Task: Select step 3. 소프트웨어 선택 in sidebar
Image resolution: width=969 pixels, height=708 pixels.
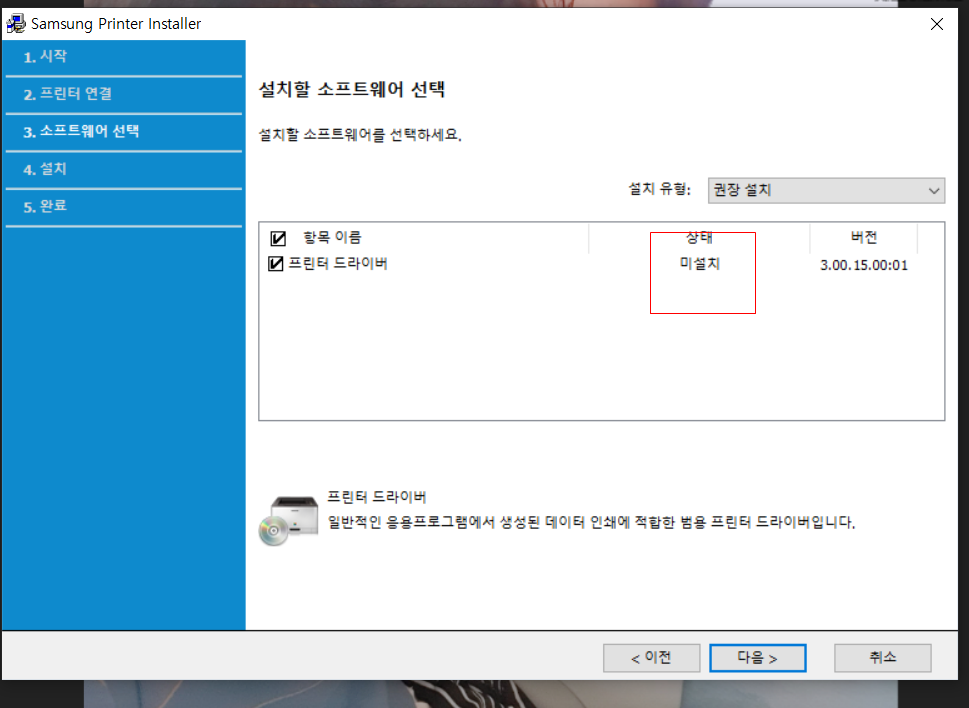Action: tap(81, 132)
